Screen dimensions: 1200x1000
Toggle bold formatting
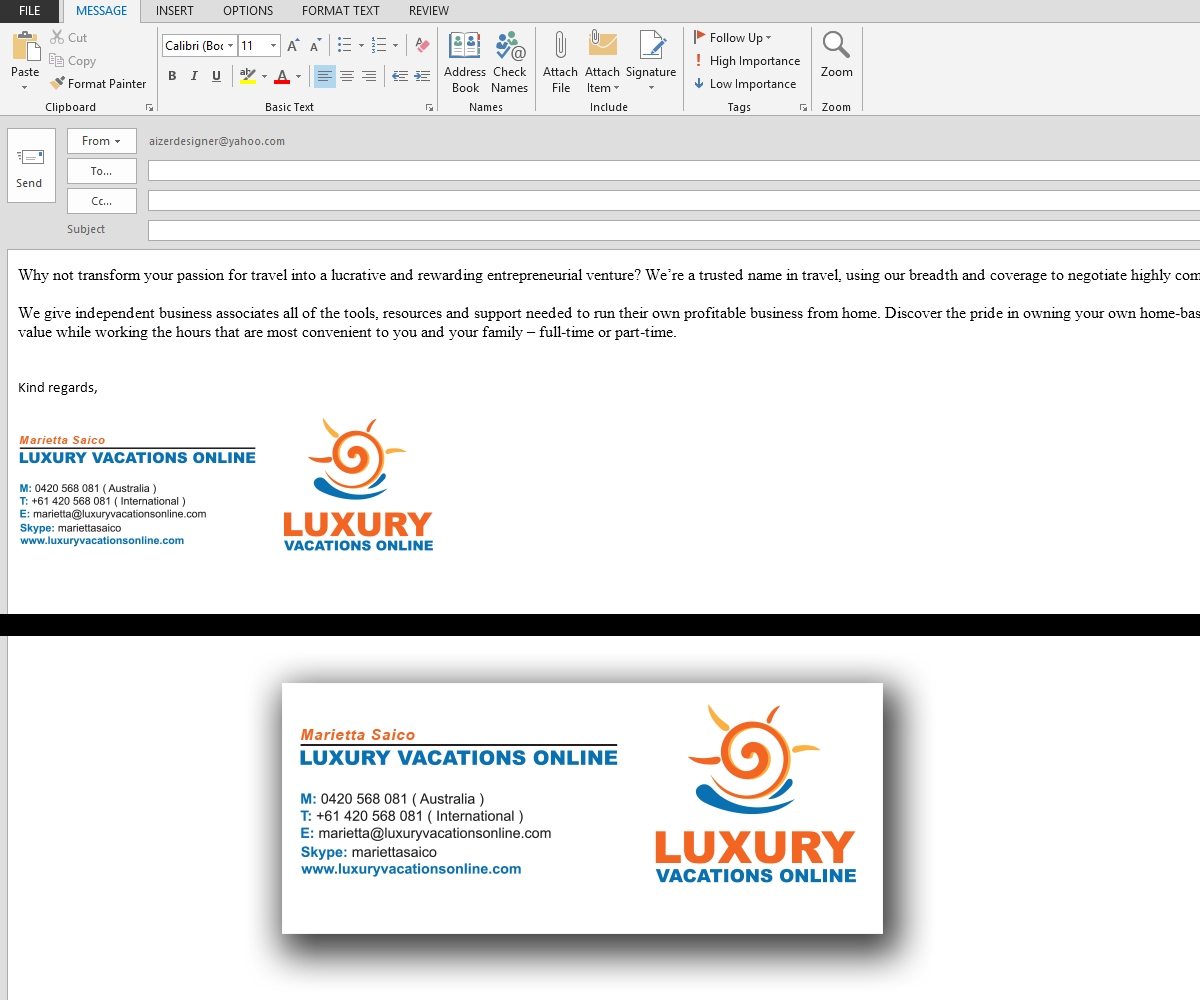pyautogui.click(x=172, y=76)
